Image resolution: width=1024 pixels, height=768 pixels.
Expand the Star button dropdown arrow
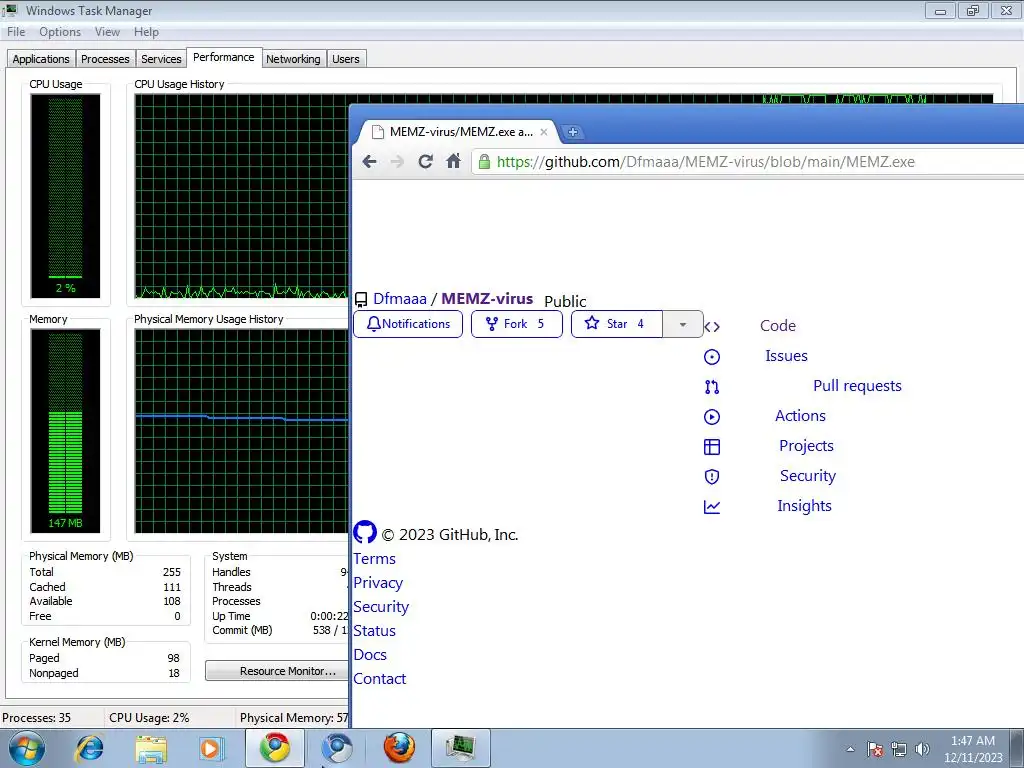click(682, 325)
